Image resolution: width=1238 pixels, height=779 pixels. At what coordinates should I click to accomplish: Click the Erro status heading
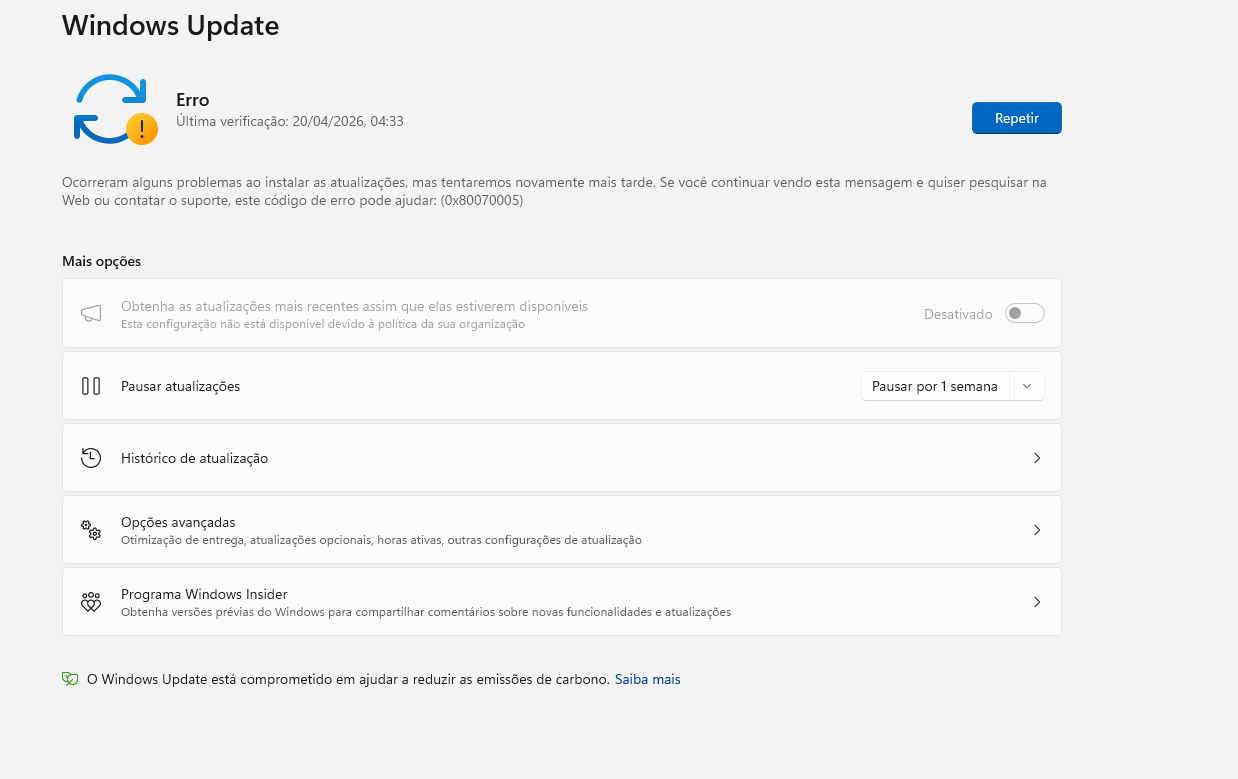pos(193,100)
